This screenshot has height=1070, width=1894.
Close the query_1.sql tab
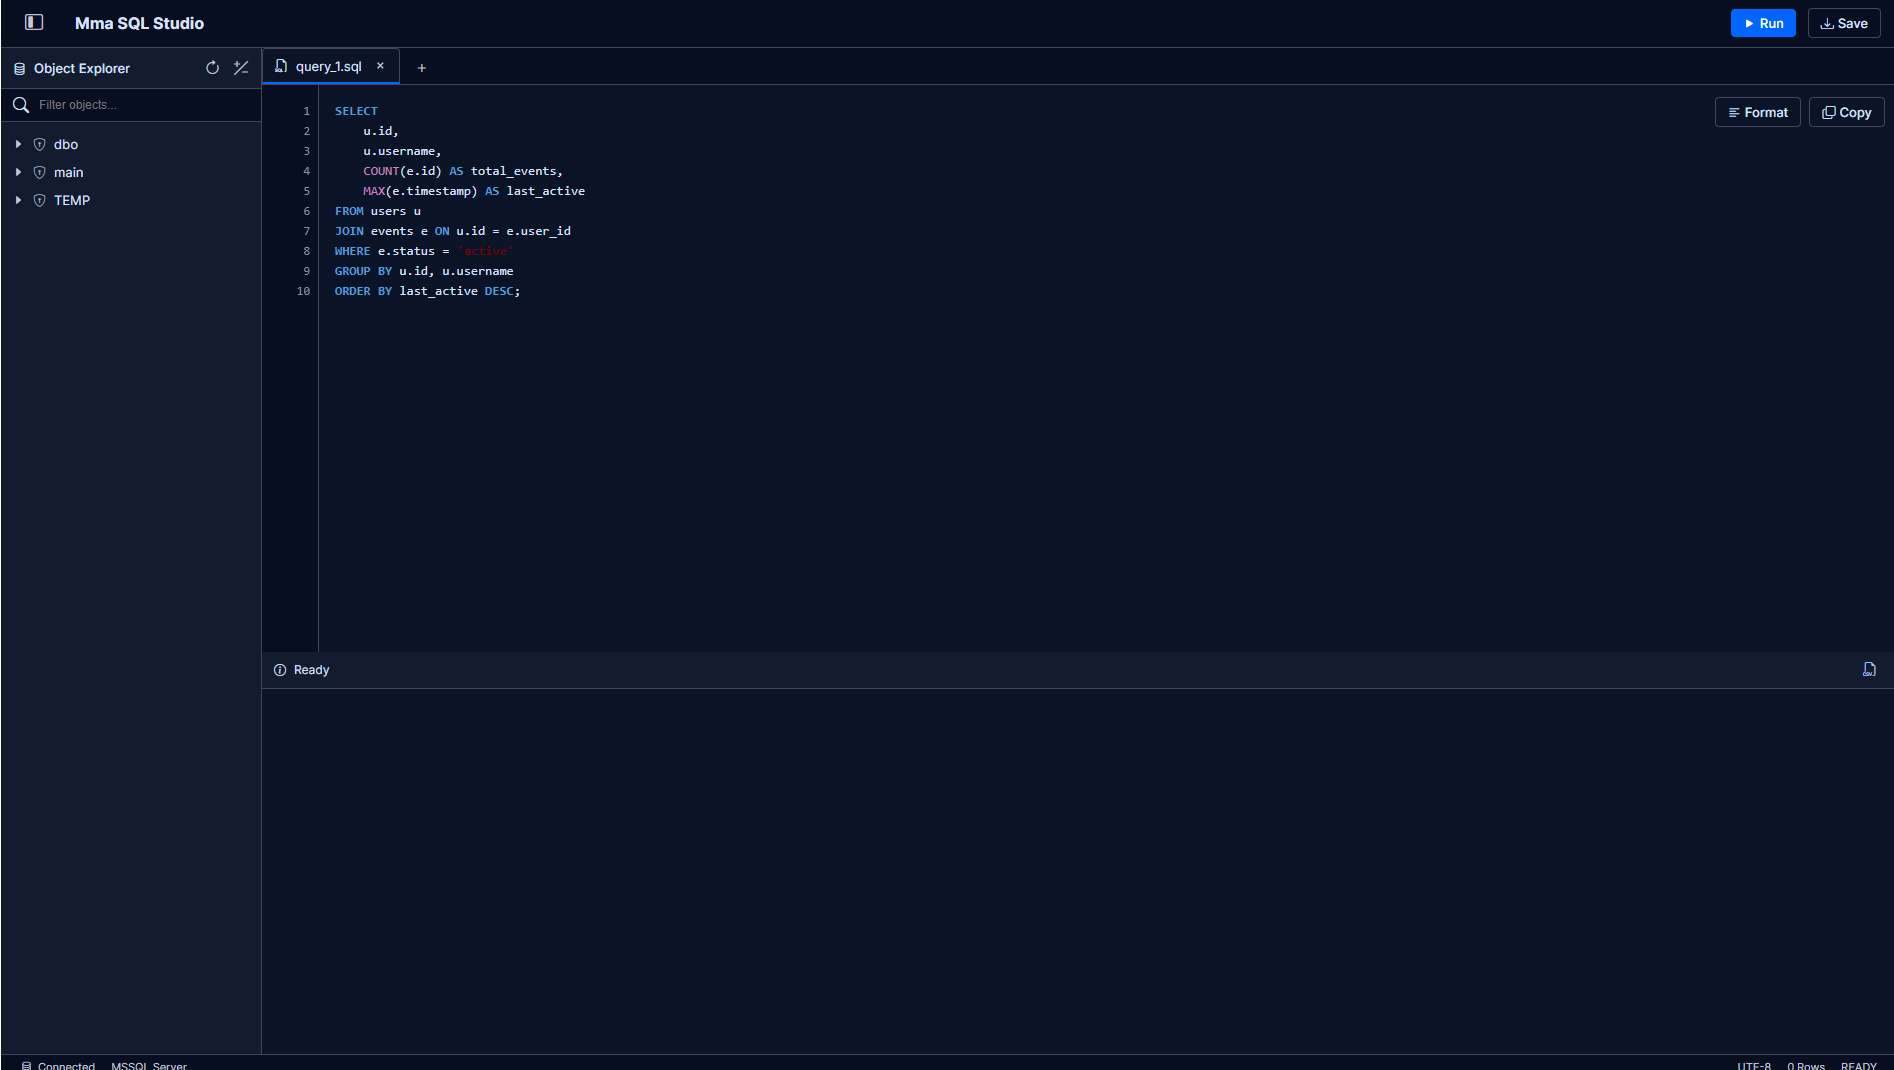pos(380,66)
